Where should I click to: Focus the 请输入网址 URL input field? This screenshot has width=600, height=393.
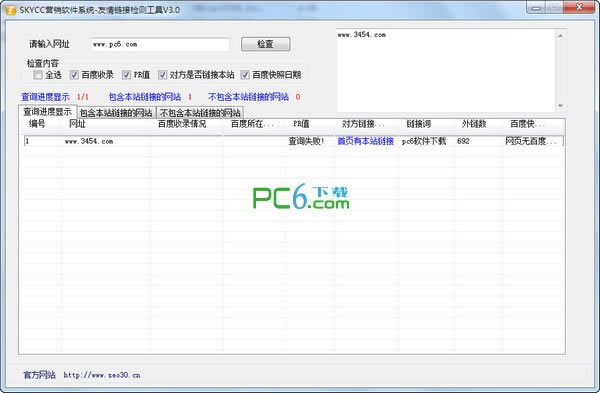pos(160,44)
